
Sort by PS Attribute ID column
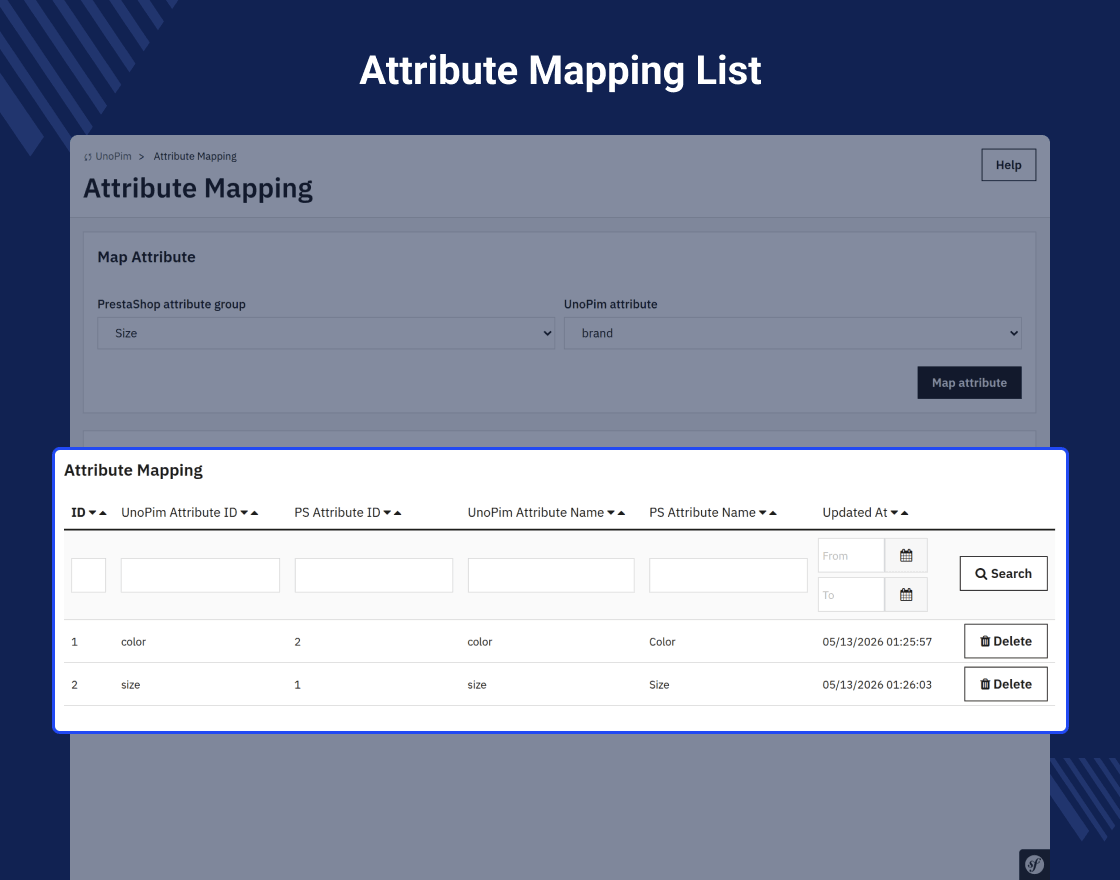click(x=348, y=513)
